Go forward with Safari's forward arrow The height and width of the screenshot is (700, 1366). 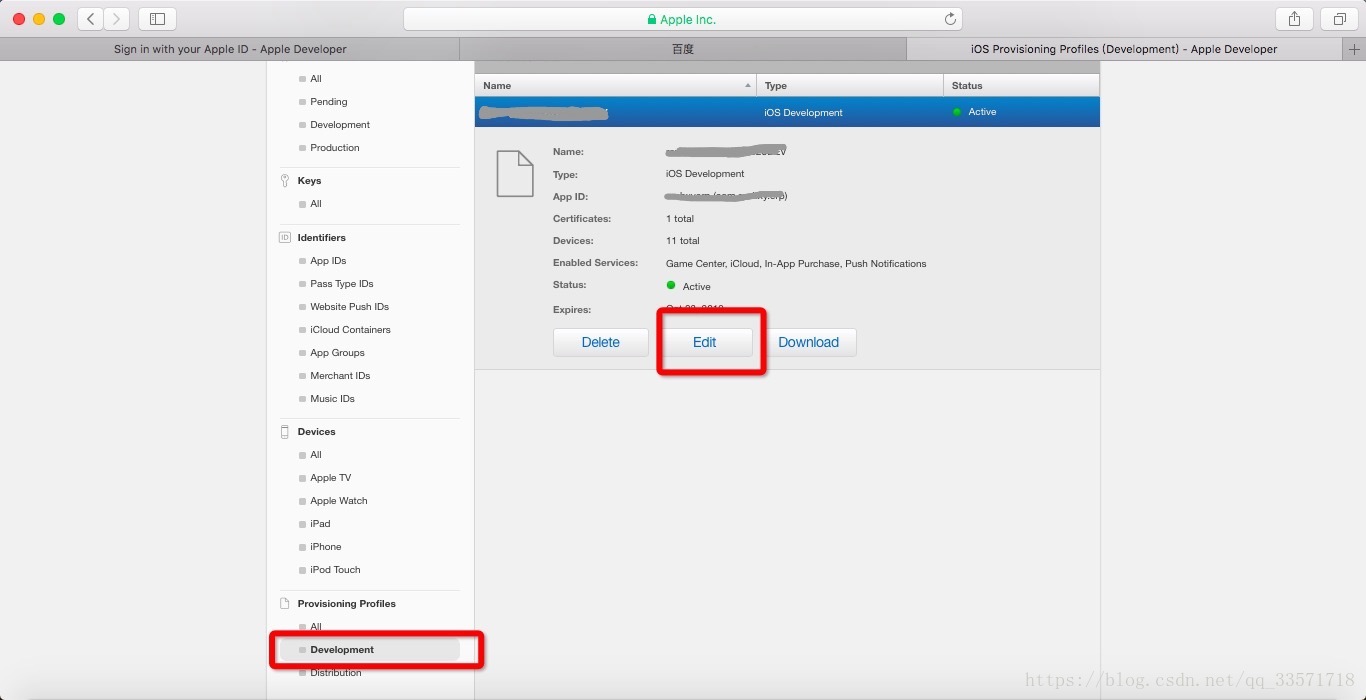click(x=117, y=18)
